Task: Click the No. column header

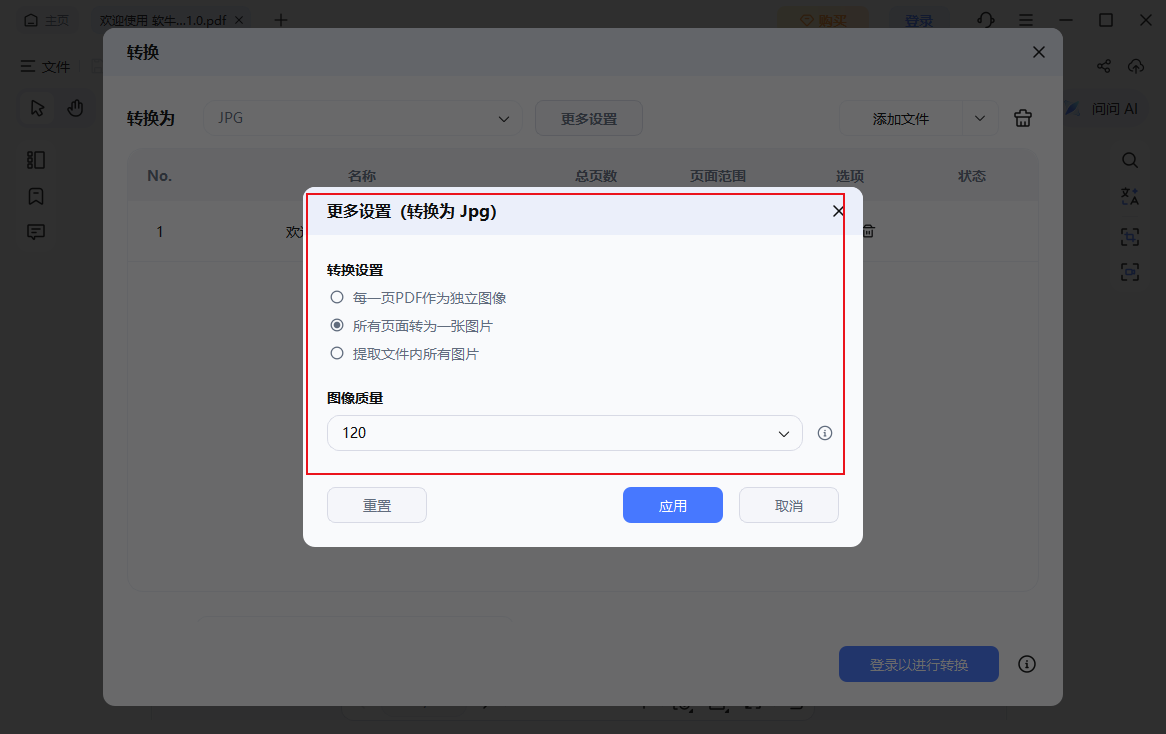Action: click(159, 176)
